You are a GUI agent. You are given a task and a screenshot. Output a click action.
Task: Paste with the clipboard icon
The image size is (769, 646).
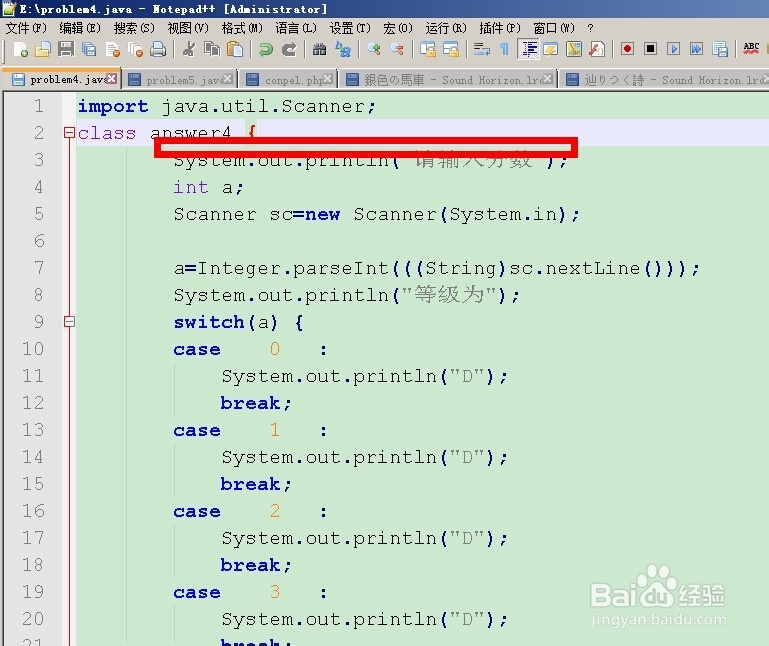tap(235, 50)
